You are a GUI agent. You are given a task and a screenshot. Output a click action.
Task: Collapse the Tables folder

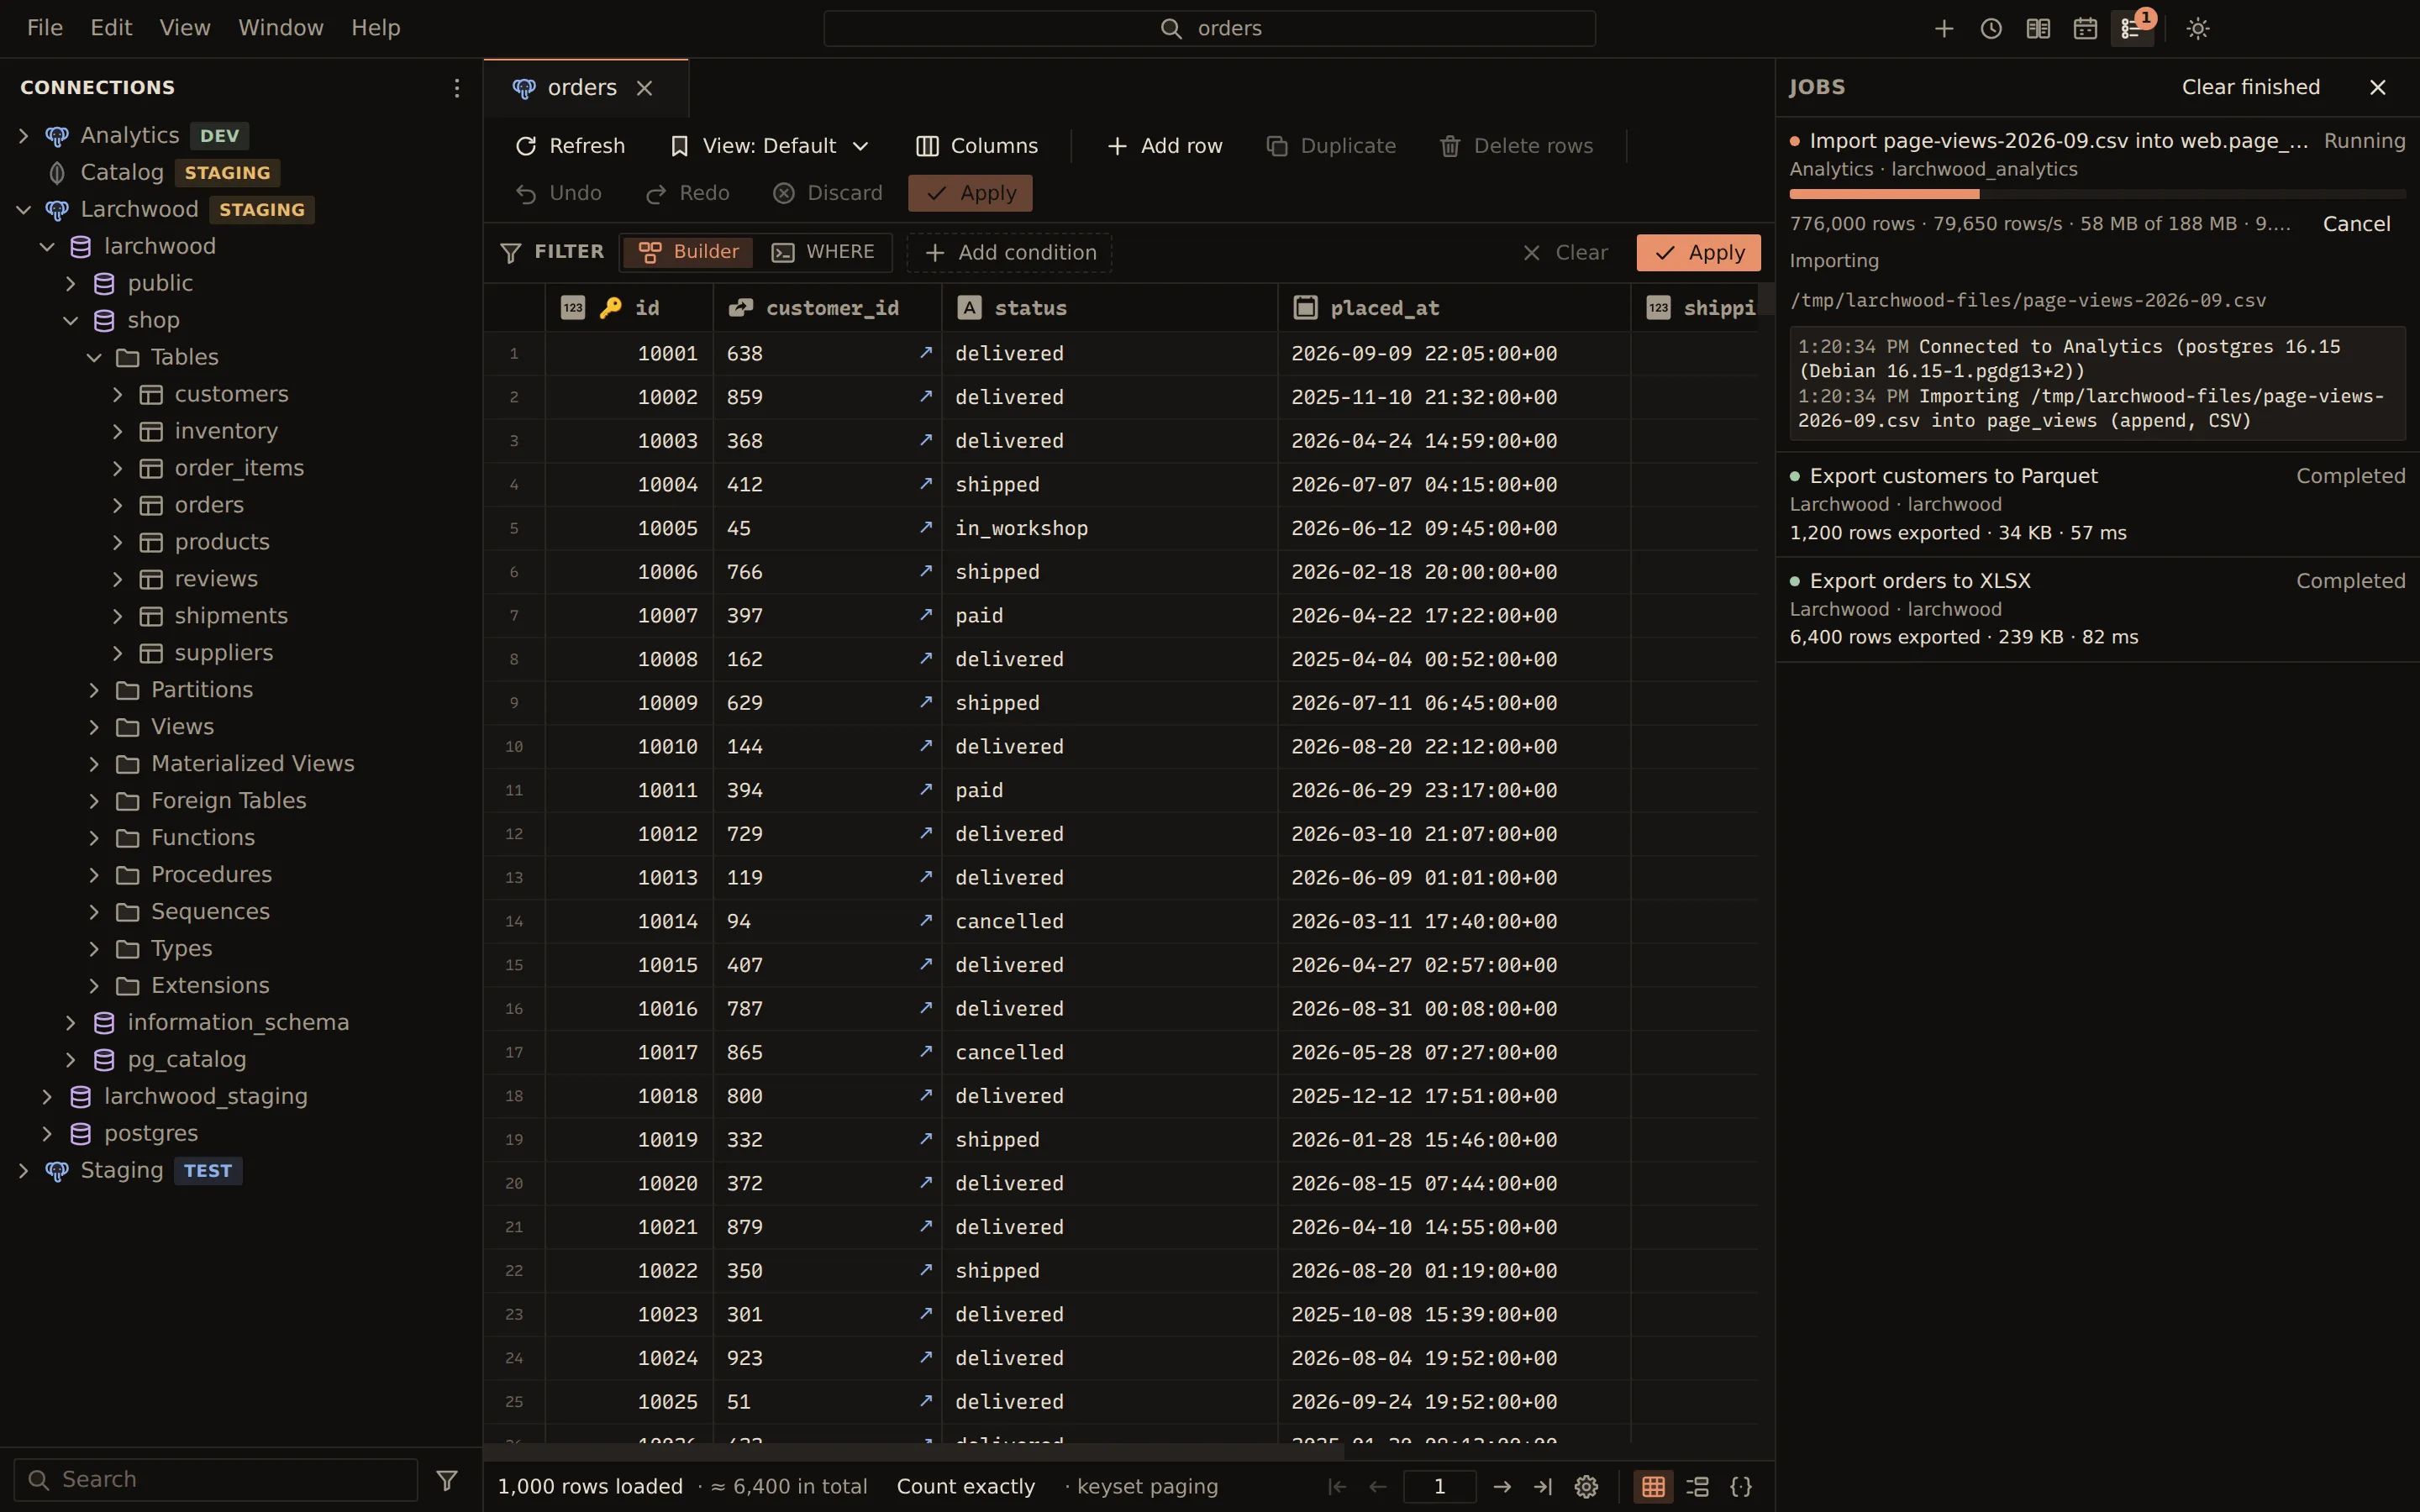click(x=94, y=358)
